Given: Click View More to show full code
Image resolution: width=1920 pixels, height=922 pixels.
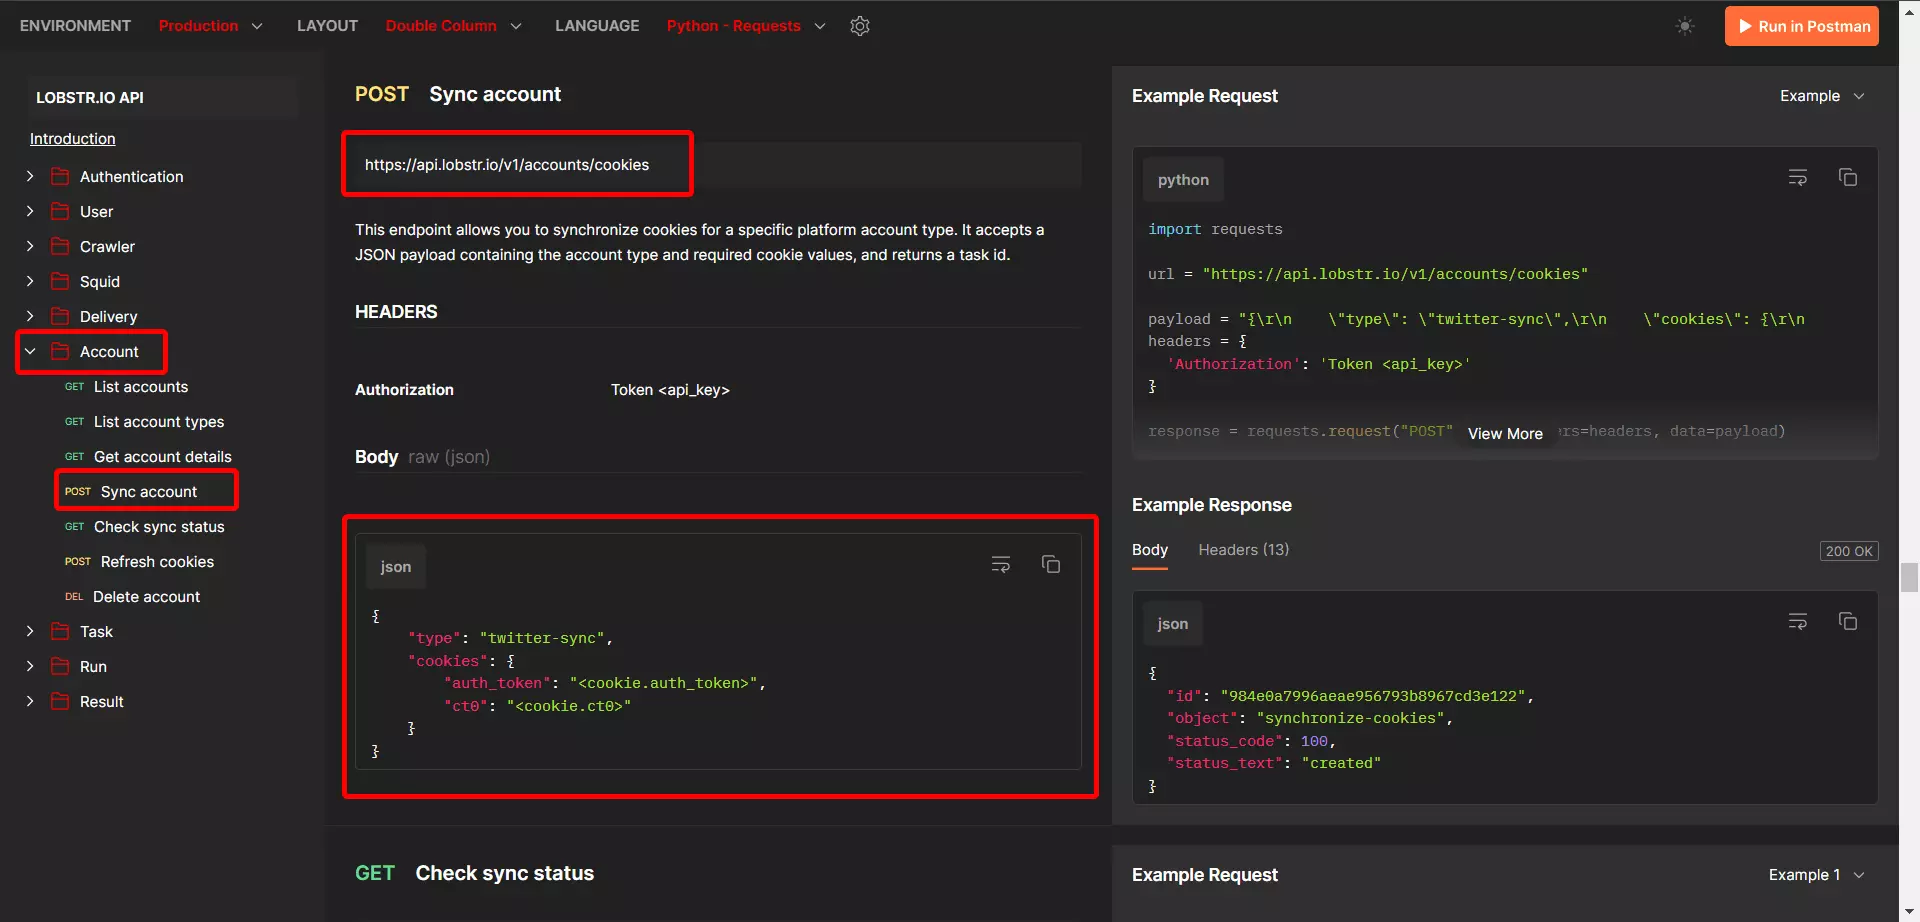Looking at the screenshot, I should (1505, 433).
